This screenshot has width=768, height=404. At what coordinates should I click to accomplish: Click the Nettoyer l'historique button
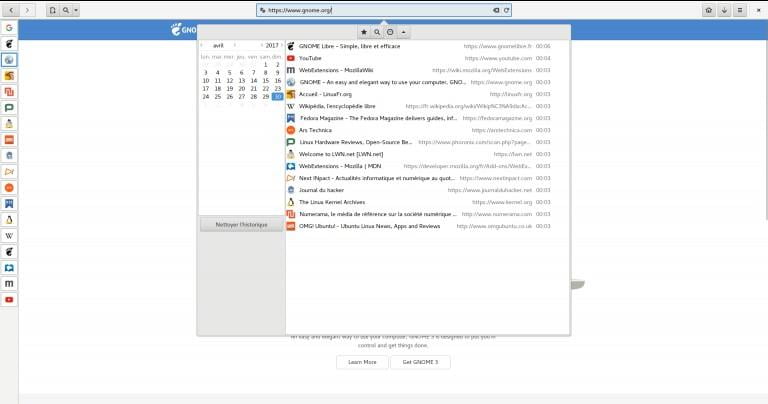pos(241,225)
